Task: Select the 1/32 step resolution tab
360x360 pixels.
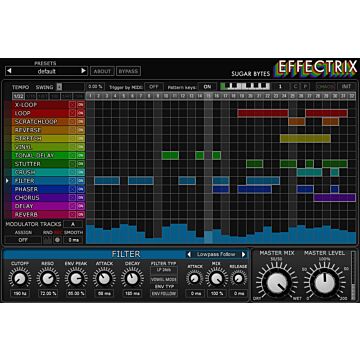Action: [17, 96]
